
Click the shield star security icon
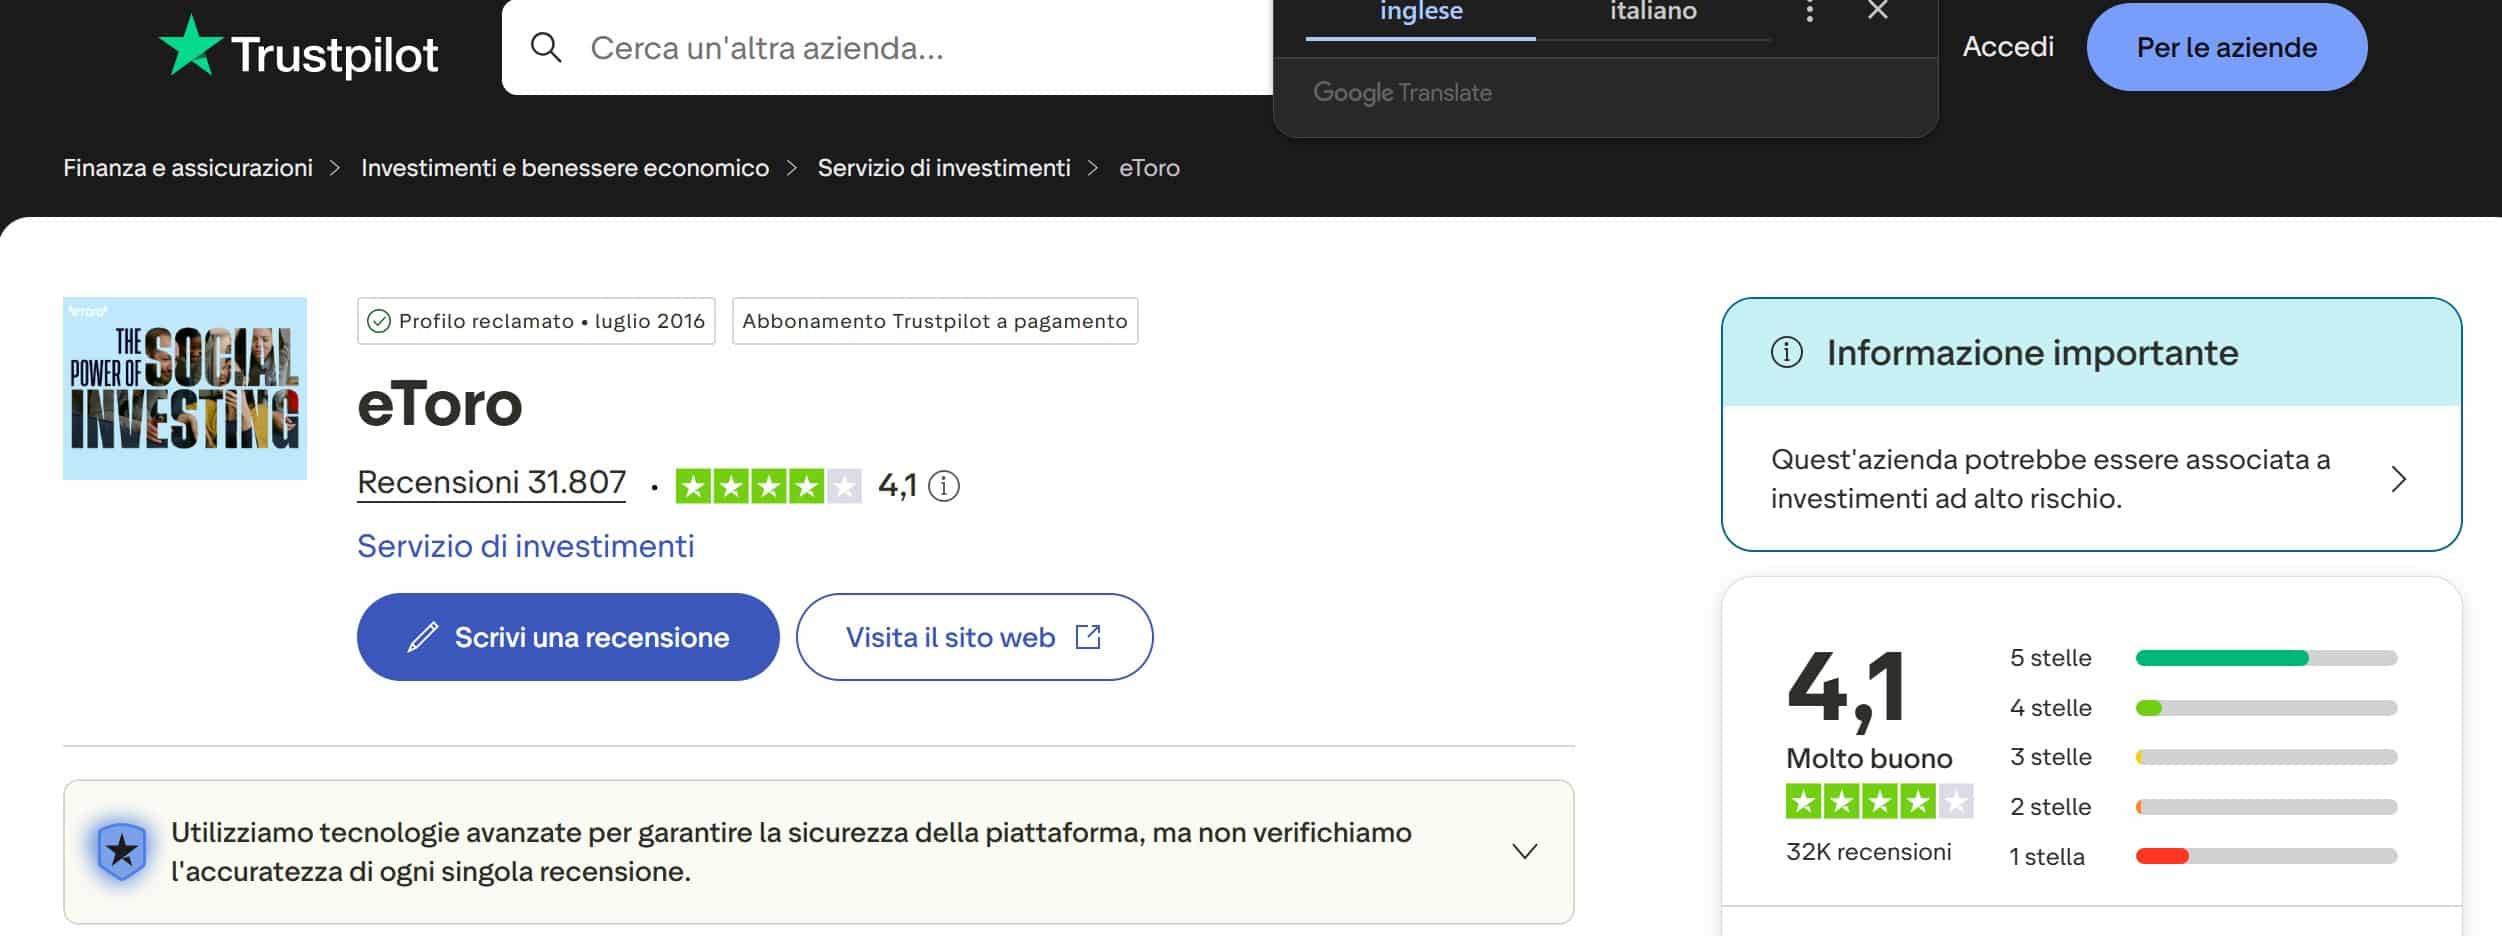tap(122, 851)
